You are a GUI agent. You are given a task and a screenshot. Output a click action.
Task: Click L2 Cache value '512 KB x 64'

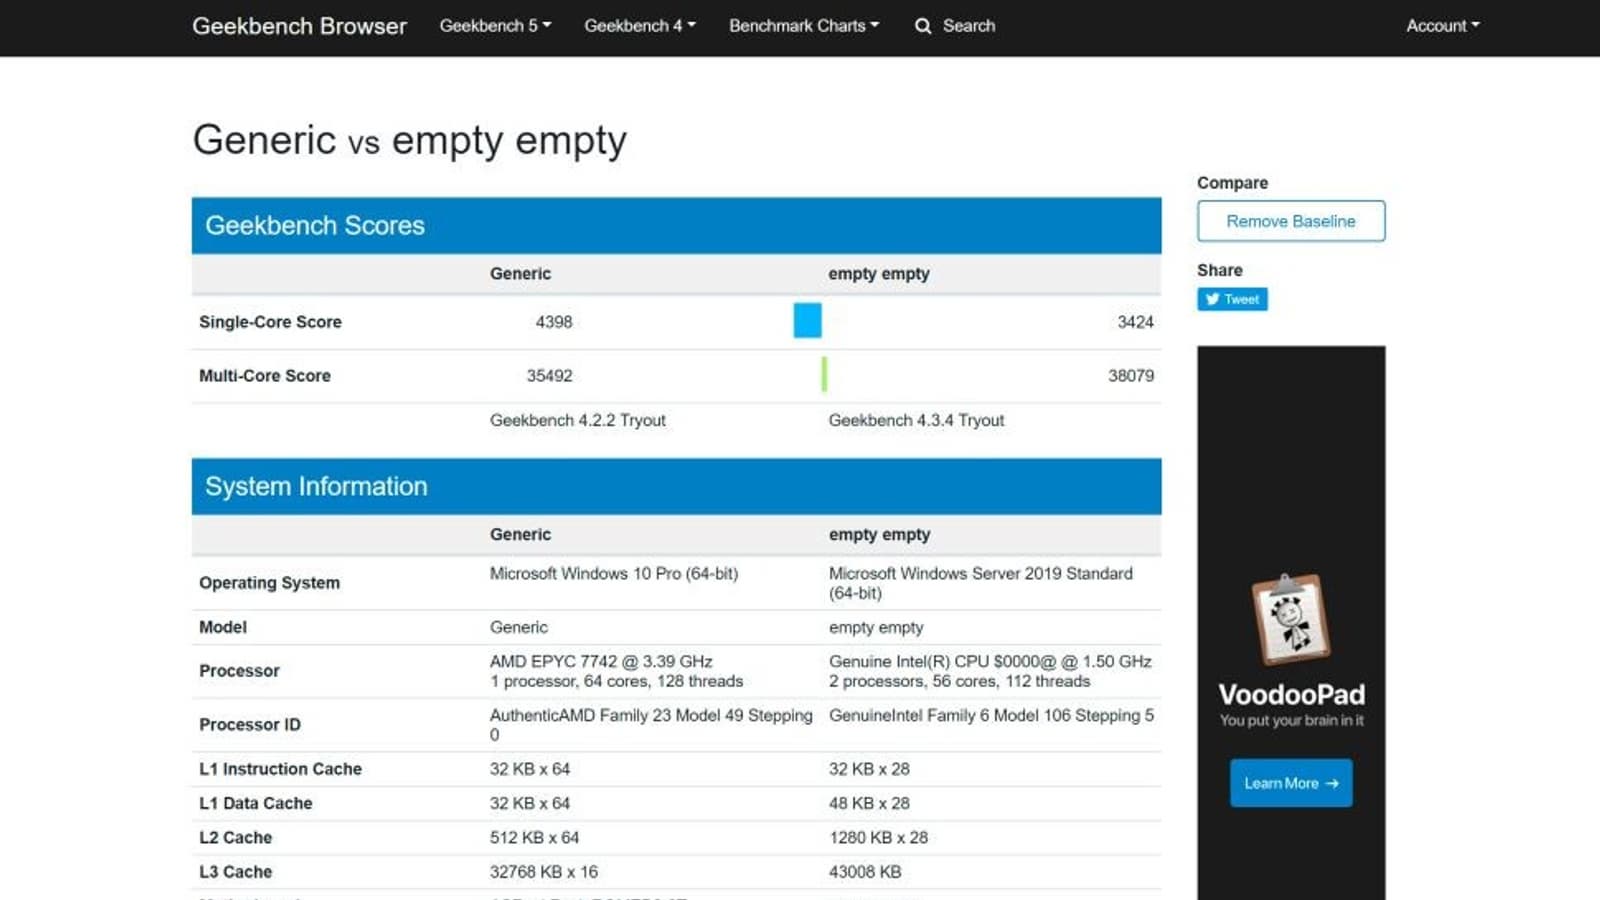(x=534, y=838)
